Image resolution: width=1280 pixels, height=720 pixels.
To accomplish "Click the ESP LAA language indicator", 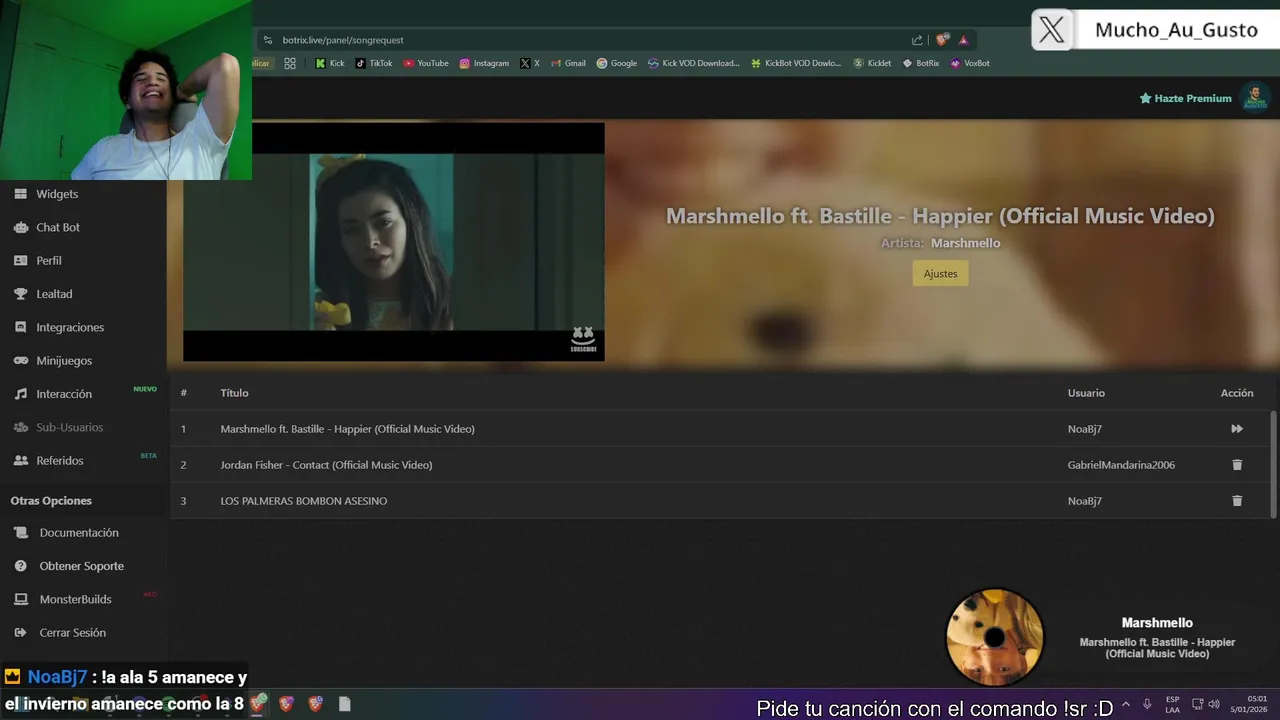I will coord(1172,704).
